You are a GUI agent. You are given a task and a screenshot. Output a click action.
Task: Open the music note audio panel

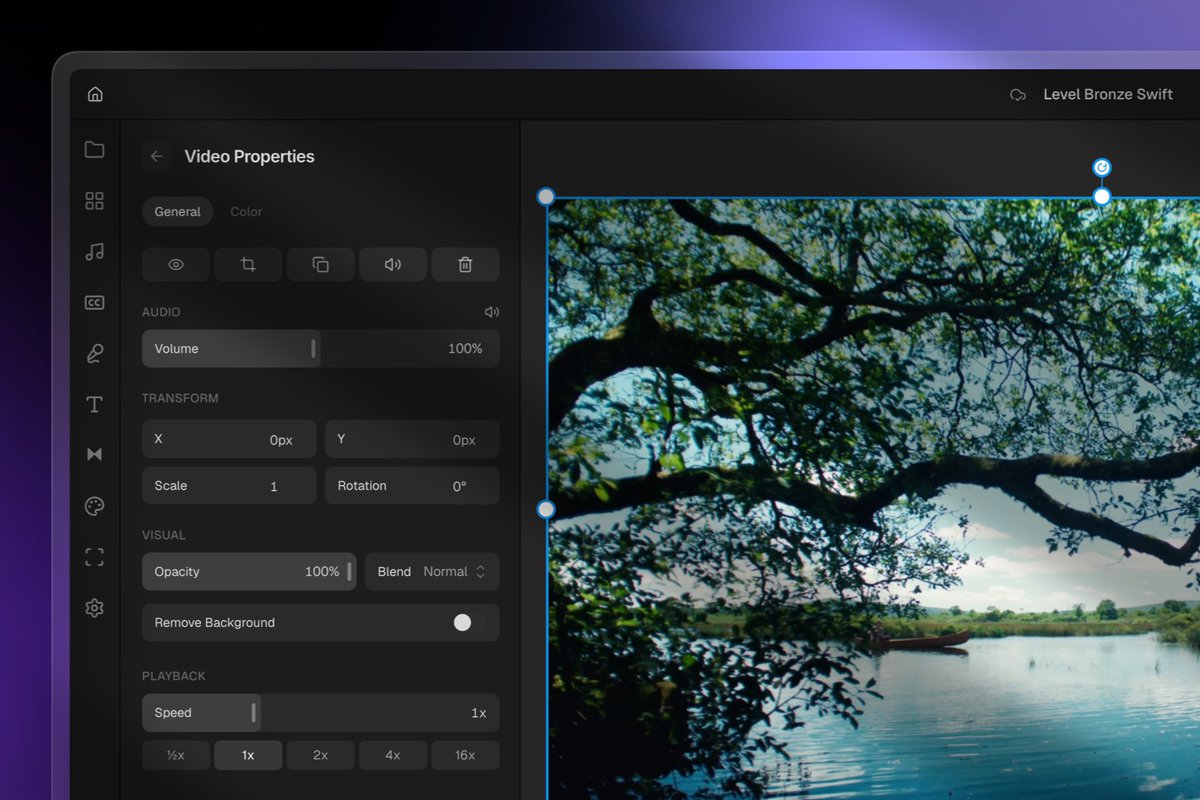point(94,252)
